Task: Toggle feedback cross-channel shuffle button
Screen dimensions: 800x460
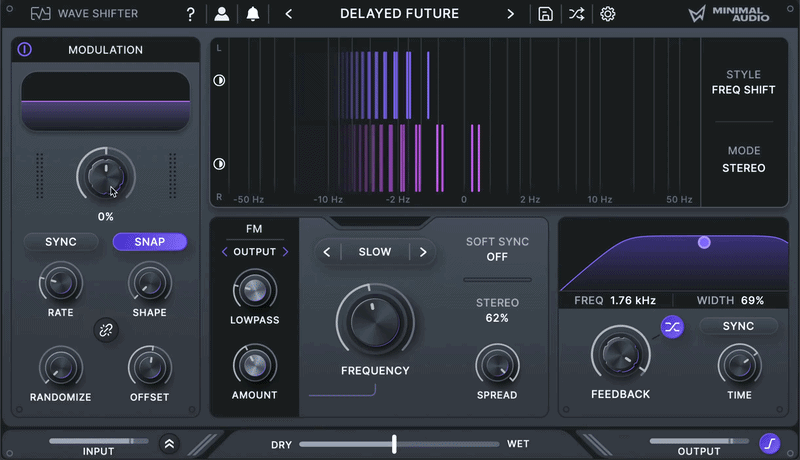Action: (672, 327)
